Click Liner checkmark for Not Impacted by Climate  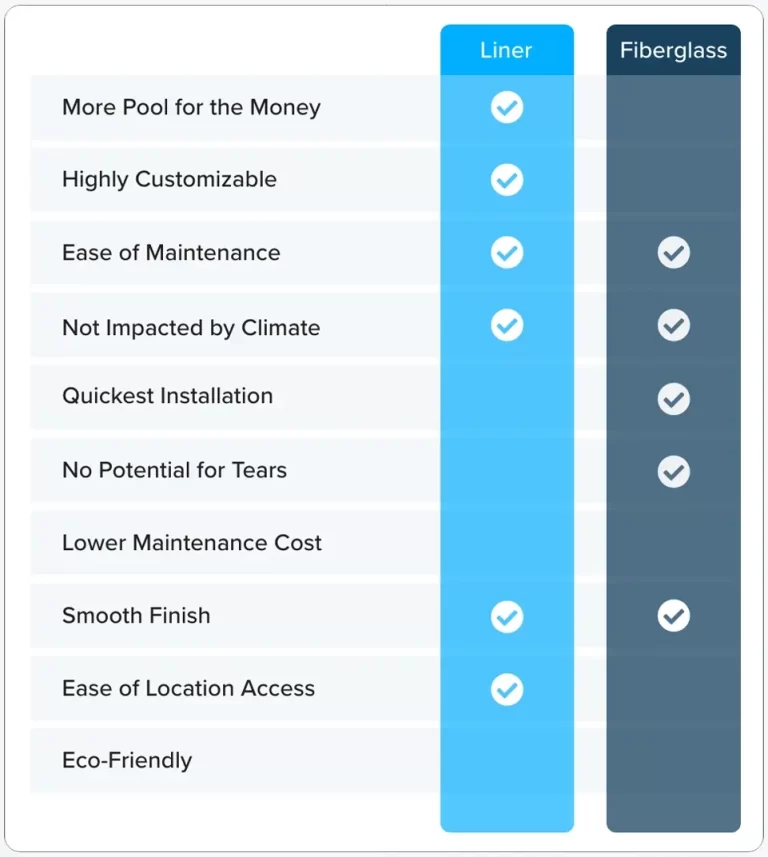507,325
